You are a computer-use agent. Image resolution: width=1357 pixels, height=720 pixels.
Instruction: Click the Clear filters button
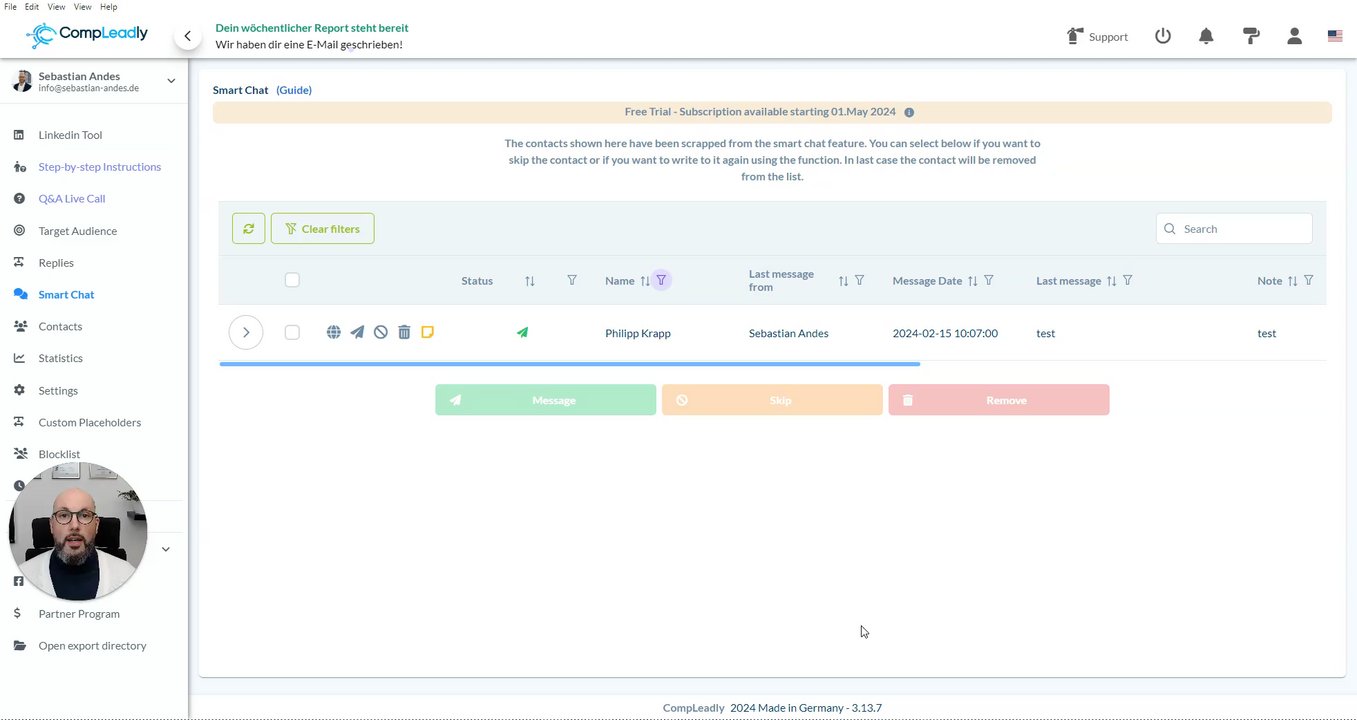(x=322, y=228)
